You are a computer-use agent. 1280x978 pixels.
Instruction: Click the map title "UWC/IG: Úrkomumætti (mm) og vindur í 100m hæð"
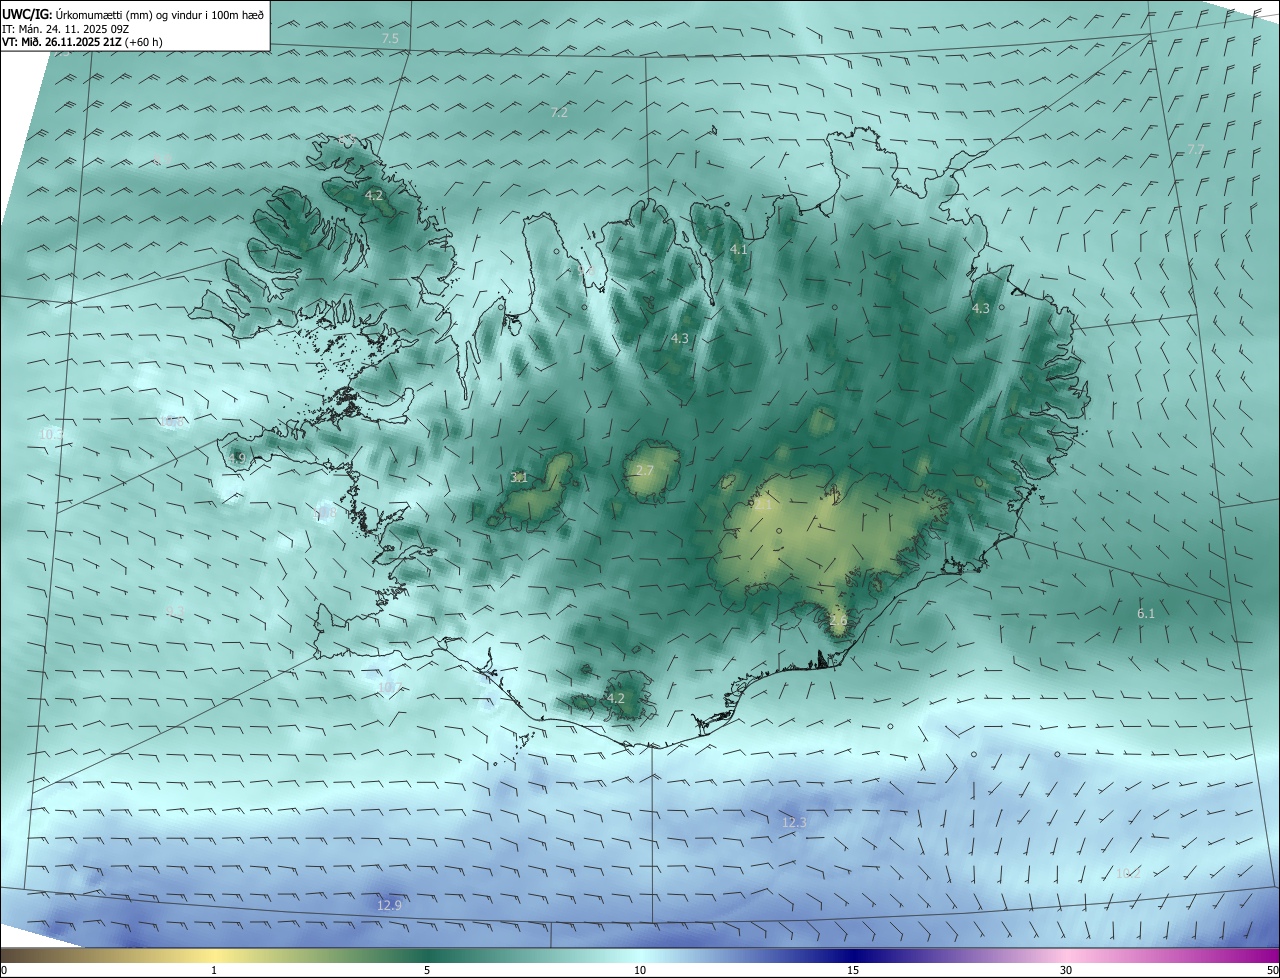tap(133, 14)
